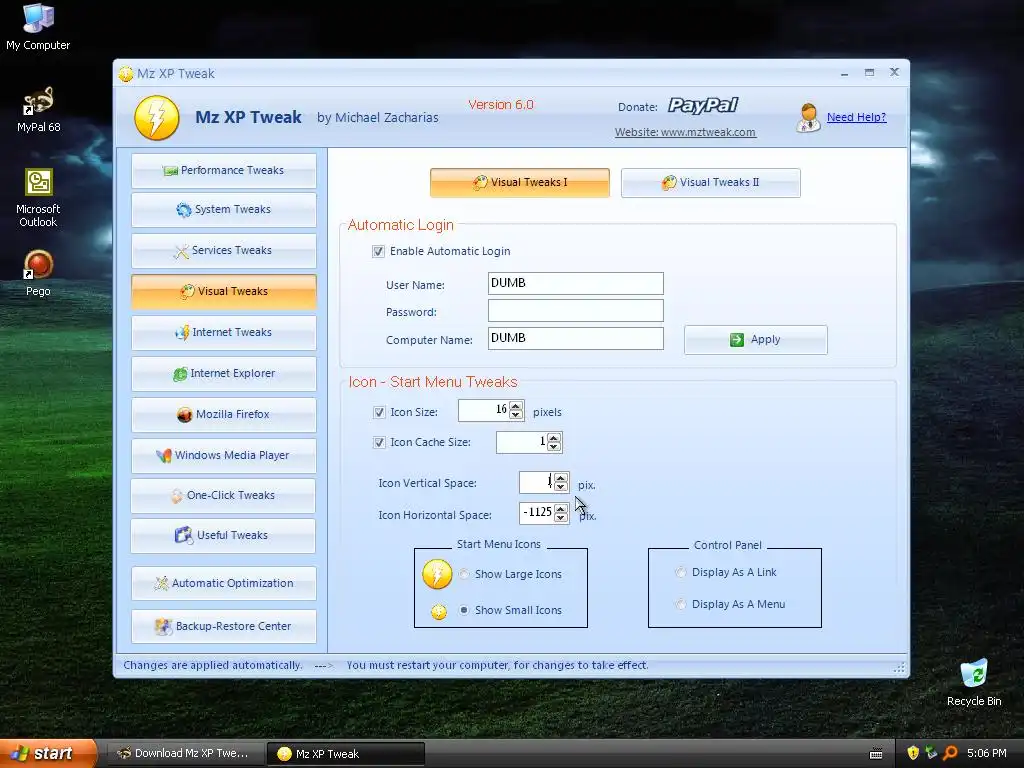1024x768 pixels.
Task: Toggle Enable Automatic Login checkbox
Action: coord(378,251)
